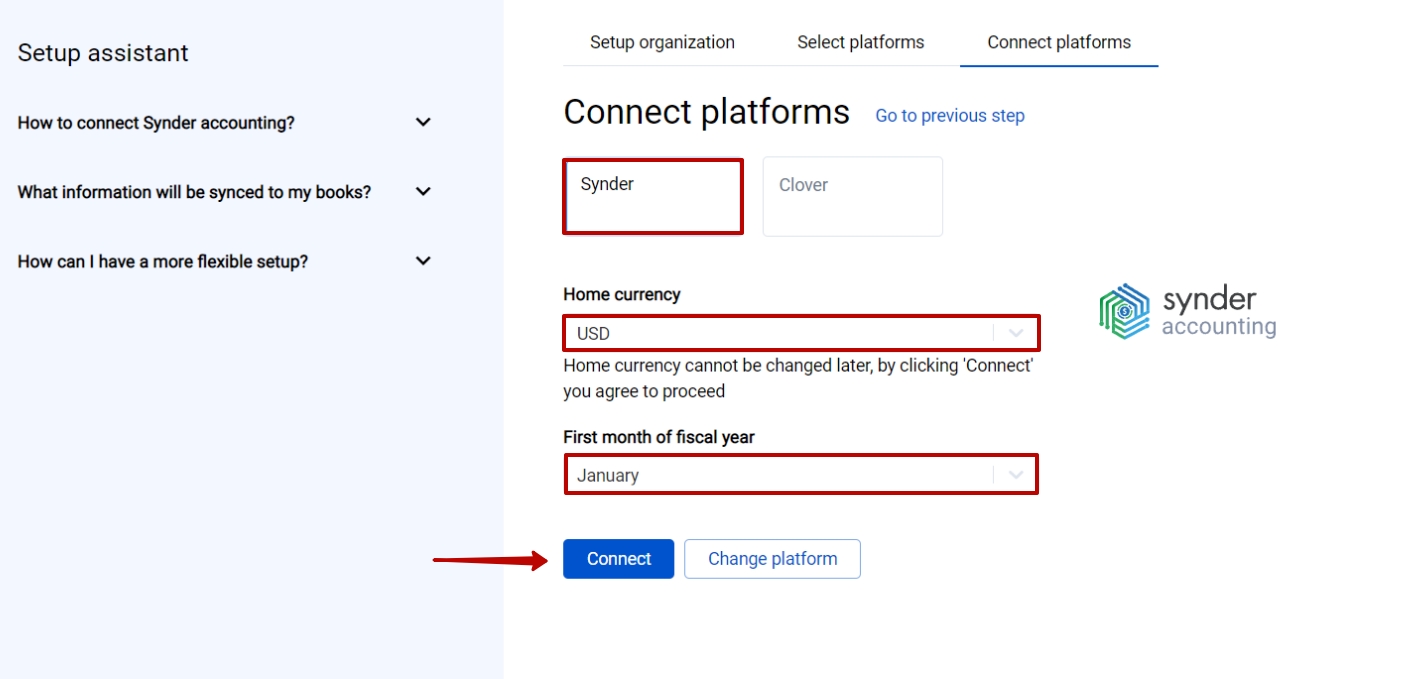This screenshot has height=679, width=1428.
Task: Expand 'How can I have a more flexible setup?' chevron
Action: 423,261
